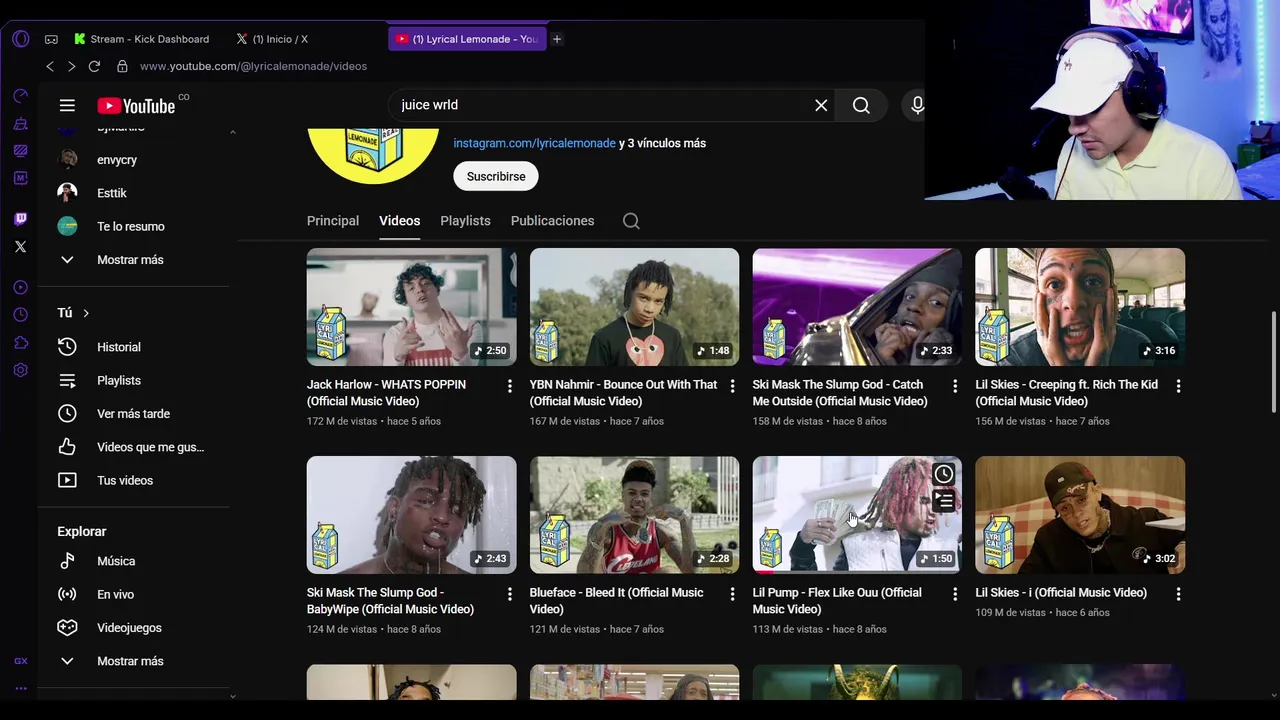
Task: Click the Lyrical Lemonade channel avatar
Action: (372, 156)
